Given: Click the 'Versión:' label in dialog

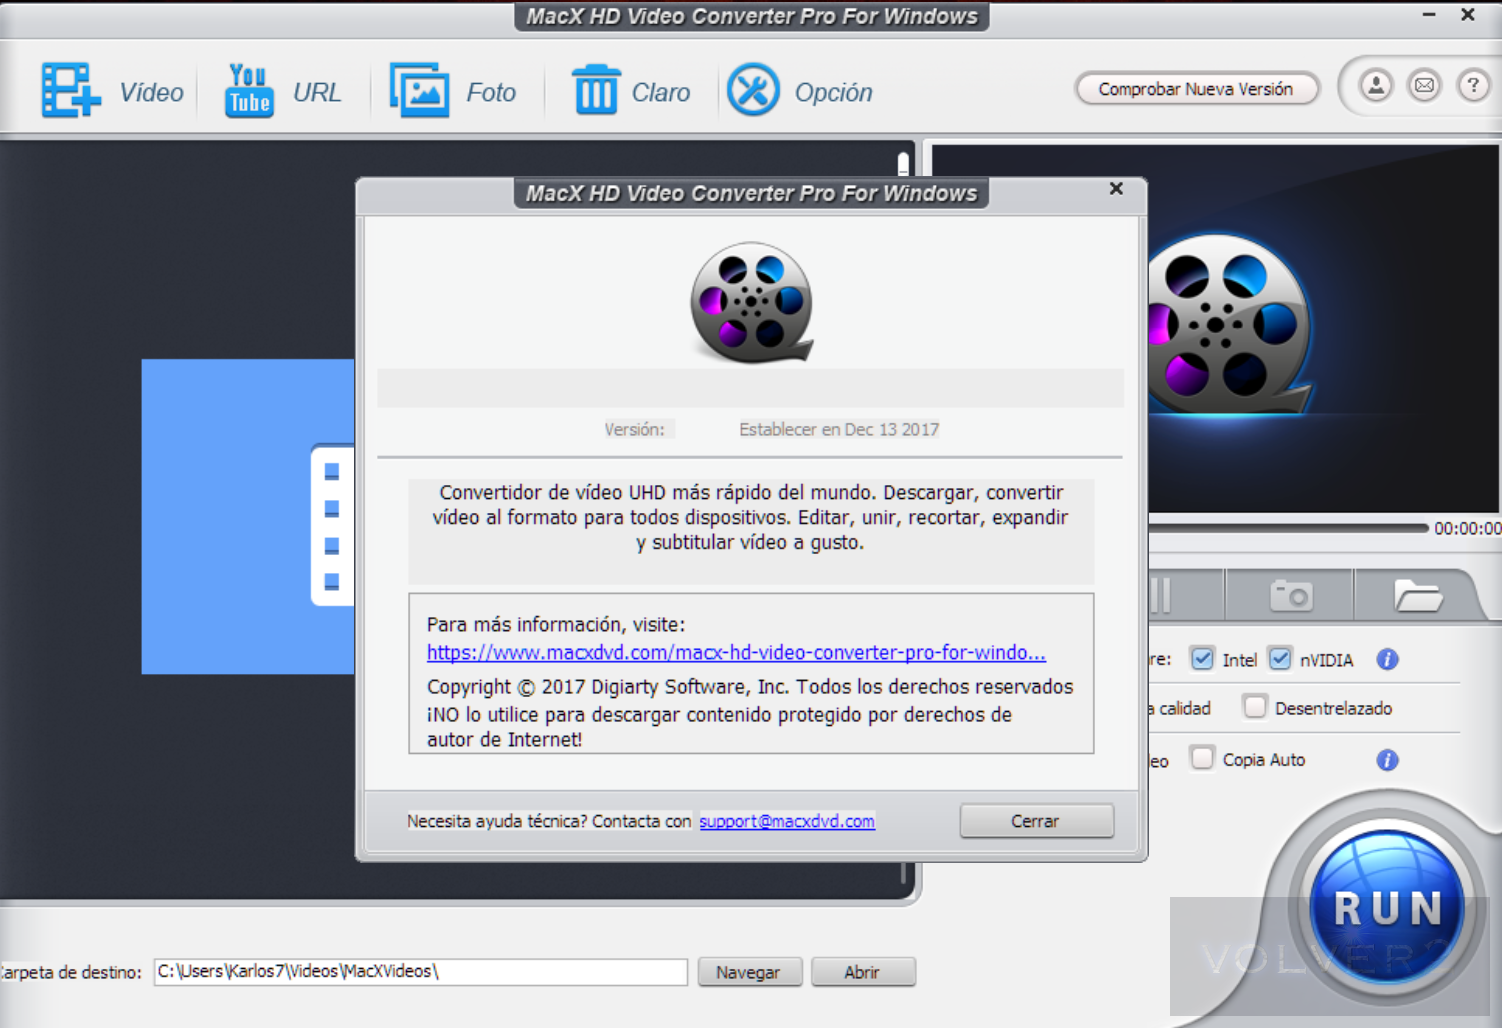Looking at the screenshot, I should click(634, 430).
